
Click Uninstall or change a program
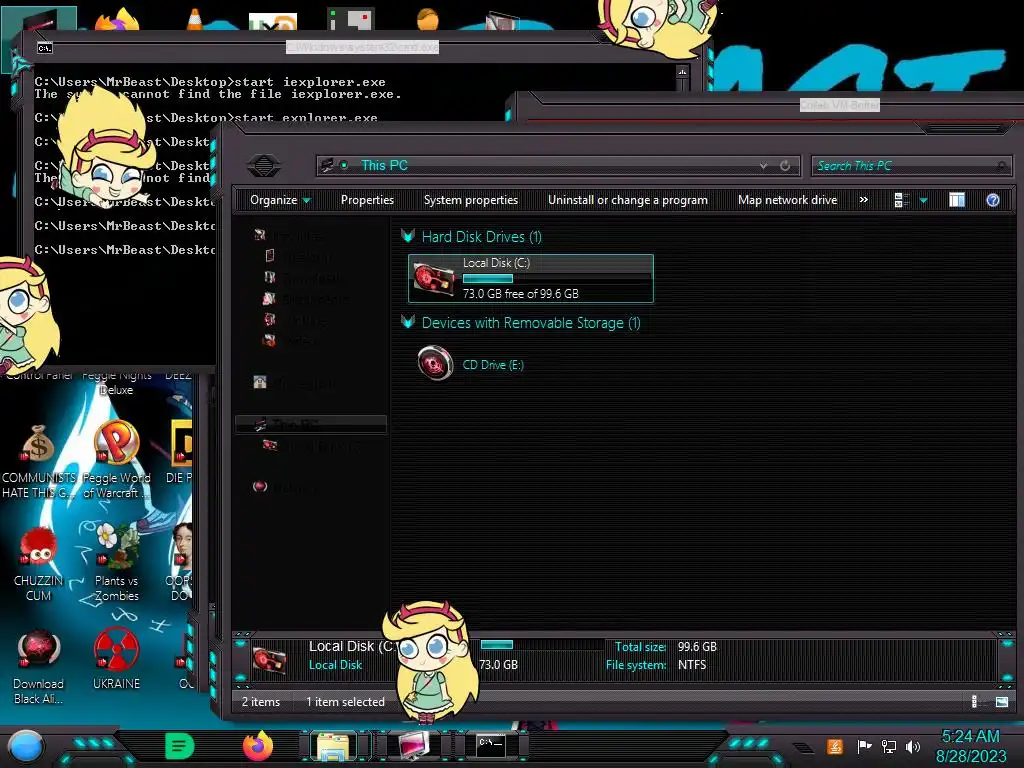tap(628, 200)
